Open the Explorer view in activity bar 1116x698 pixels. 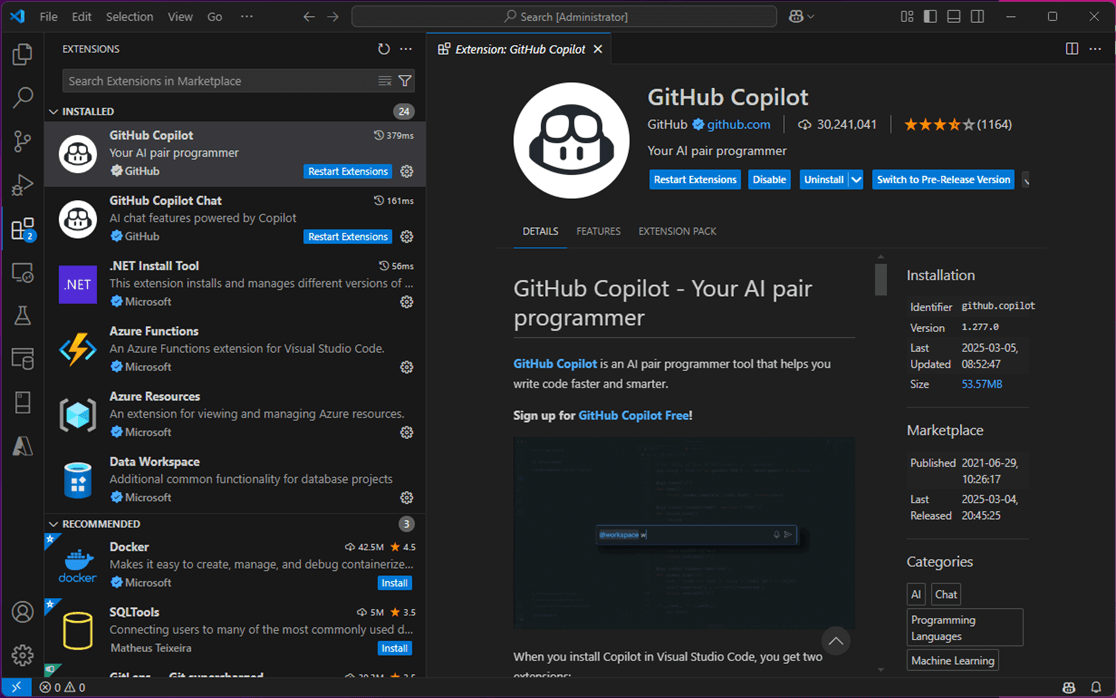tap(22, 54)
